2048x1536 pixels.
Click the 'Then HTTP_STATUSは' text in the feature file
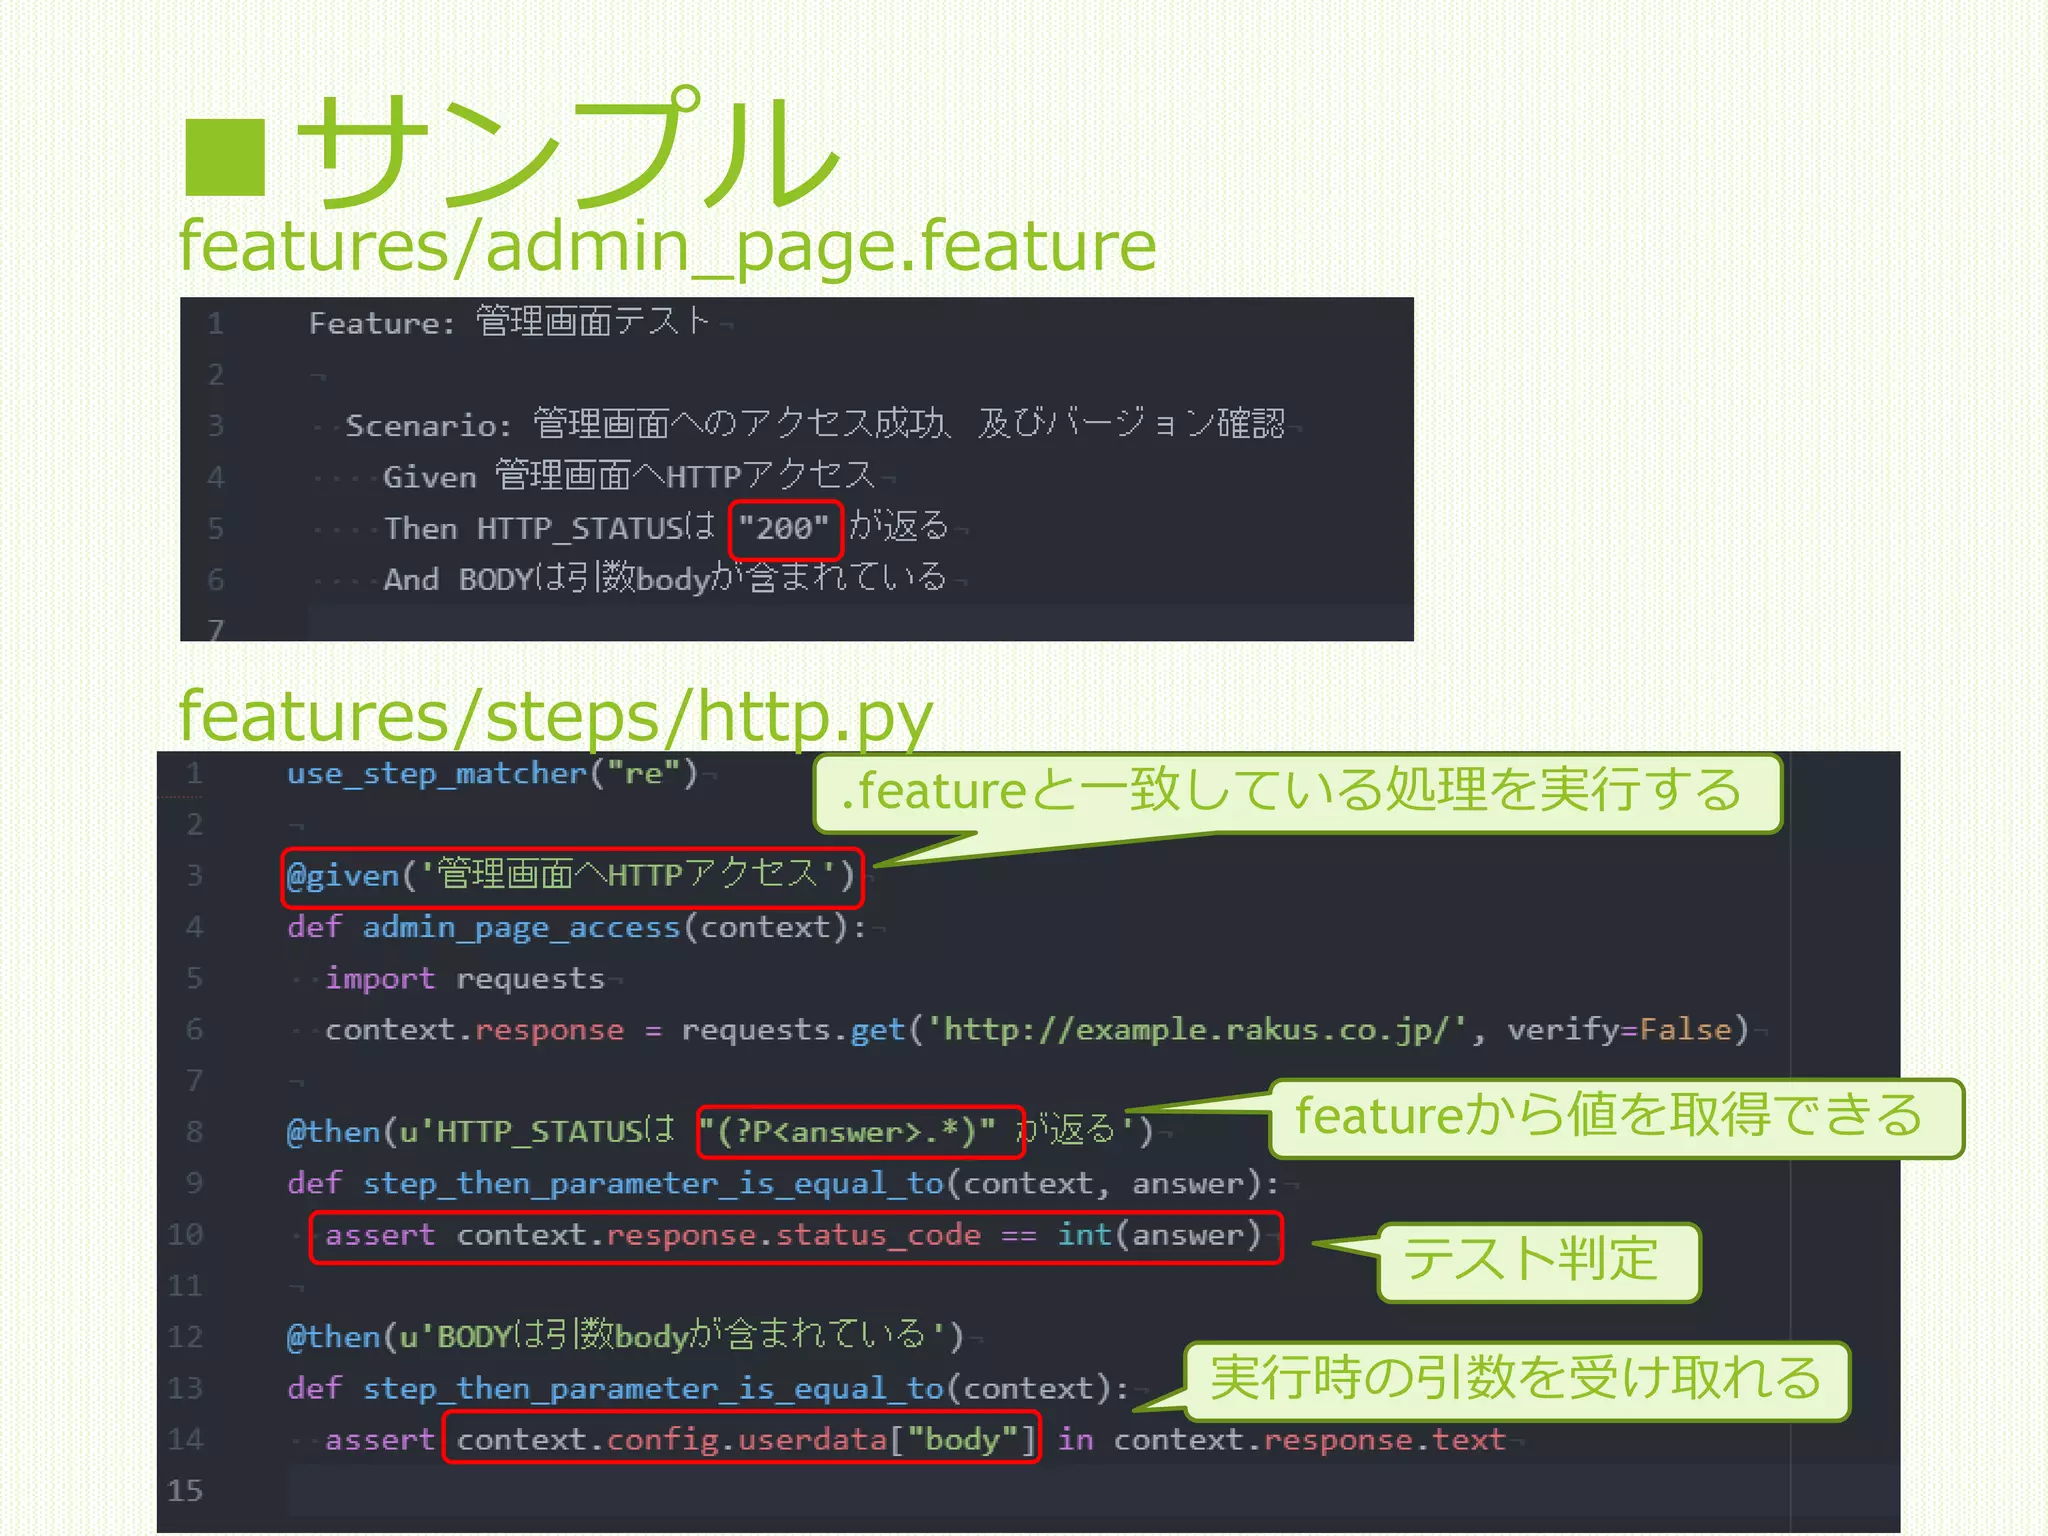pos(550,527)
